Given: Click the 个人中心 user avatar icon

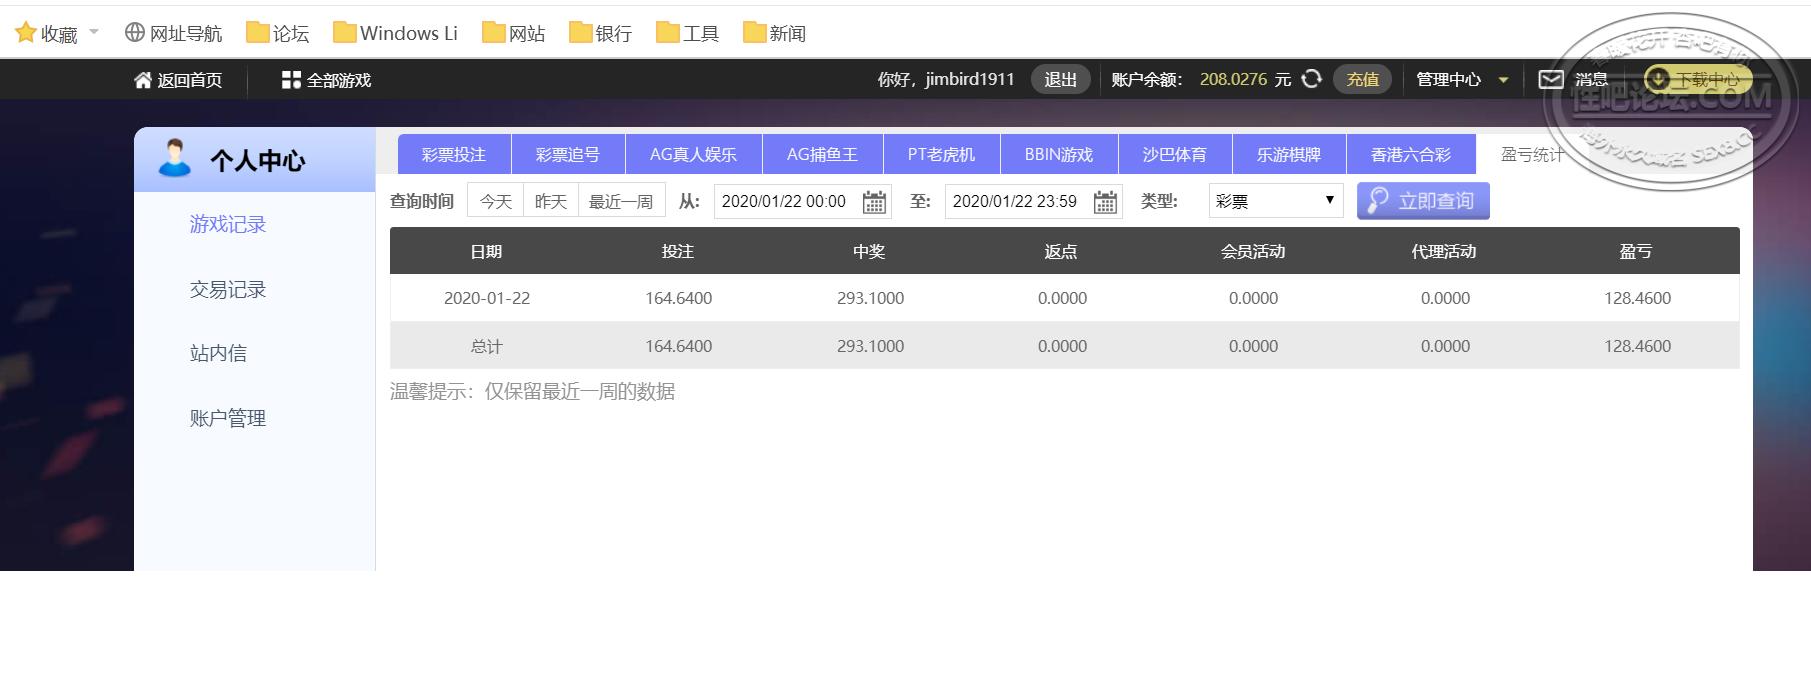Looking at the screenshot, I should pos(175,158).
